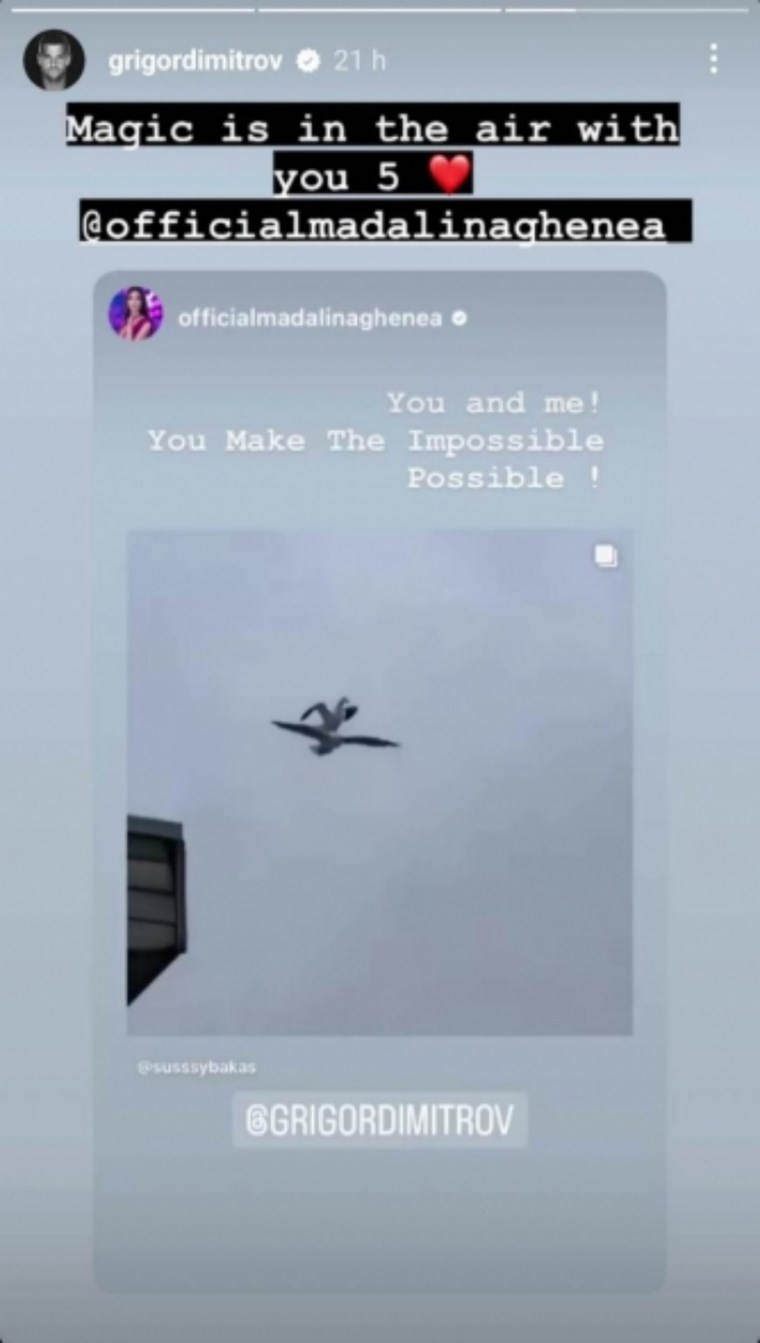Tap 'You Make The Impossible Possible' text
760x1343 pixels.
(x=376, y=459)
